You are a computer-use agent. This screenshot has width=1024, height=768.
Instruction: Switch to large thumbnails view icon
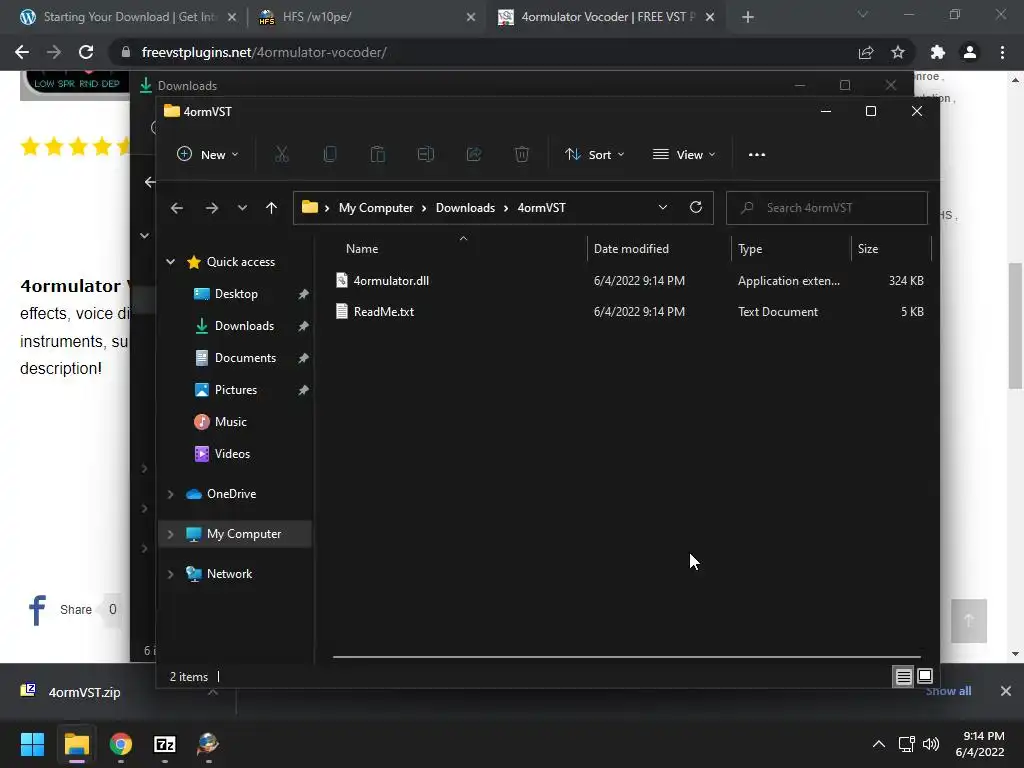925,677
